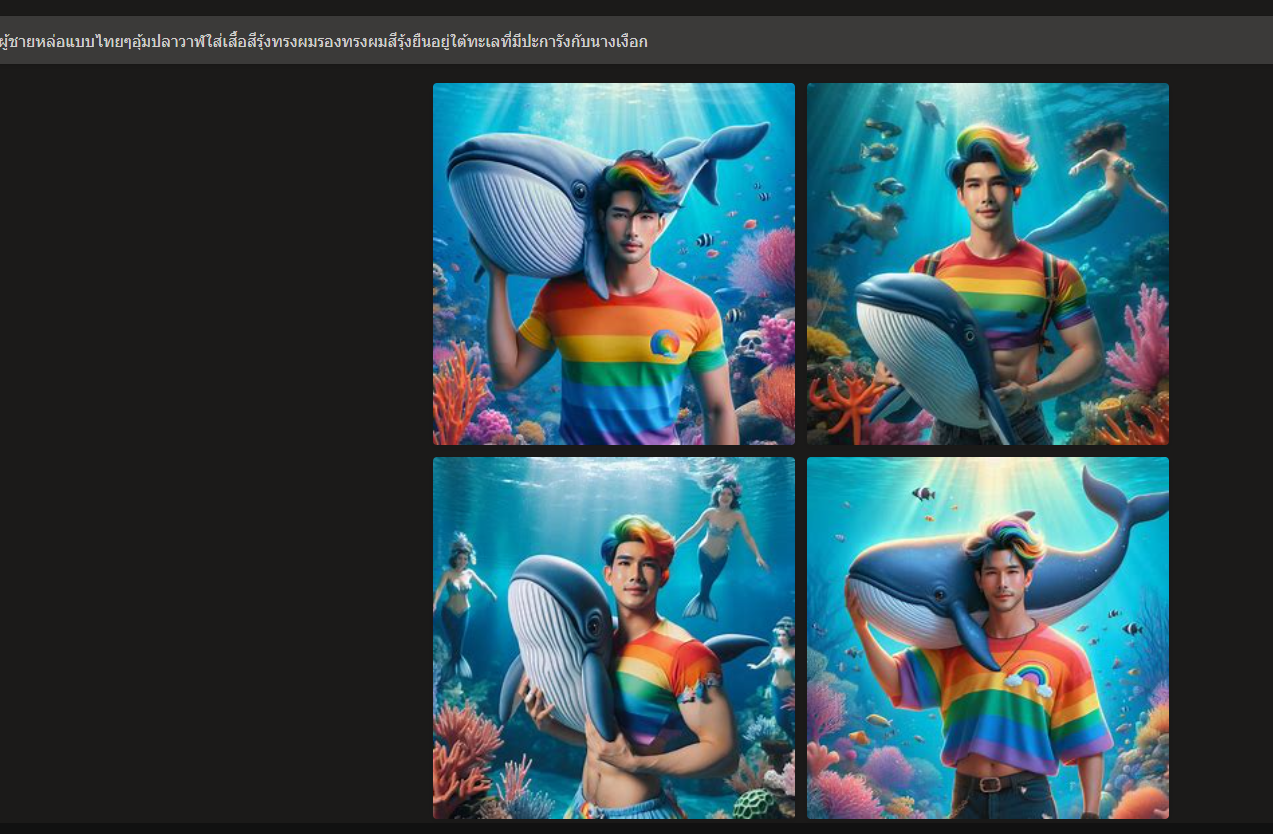Viewport: 1273px width, 834px height.
Task: Click the swimming diver in top-right image
Action: (865, 222)
